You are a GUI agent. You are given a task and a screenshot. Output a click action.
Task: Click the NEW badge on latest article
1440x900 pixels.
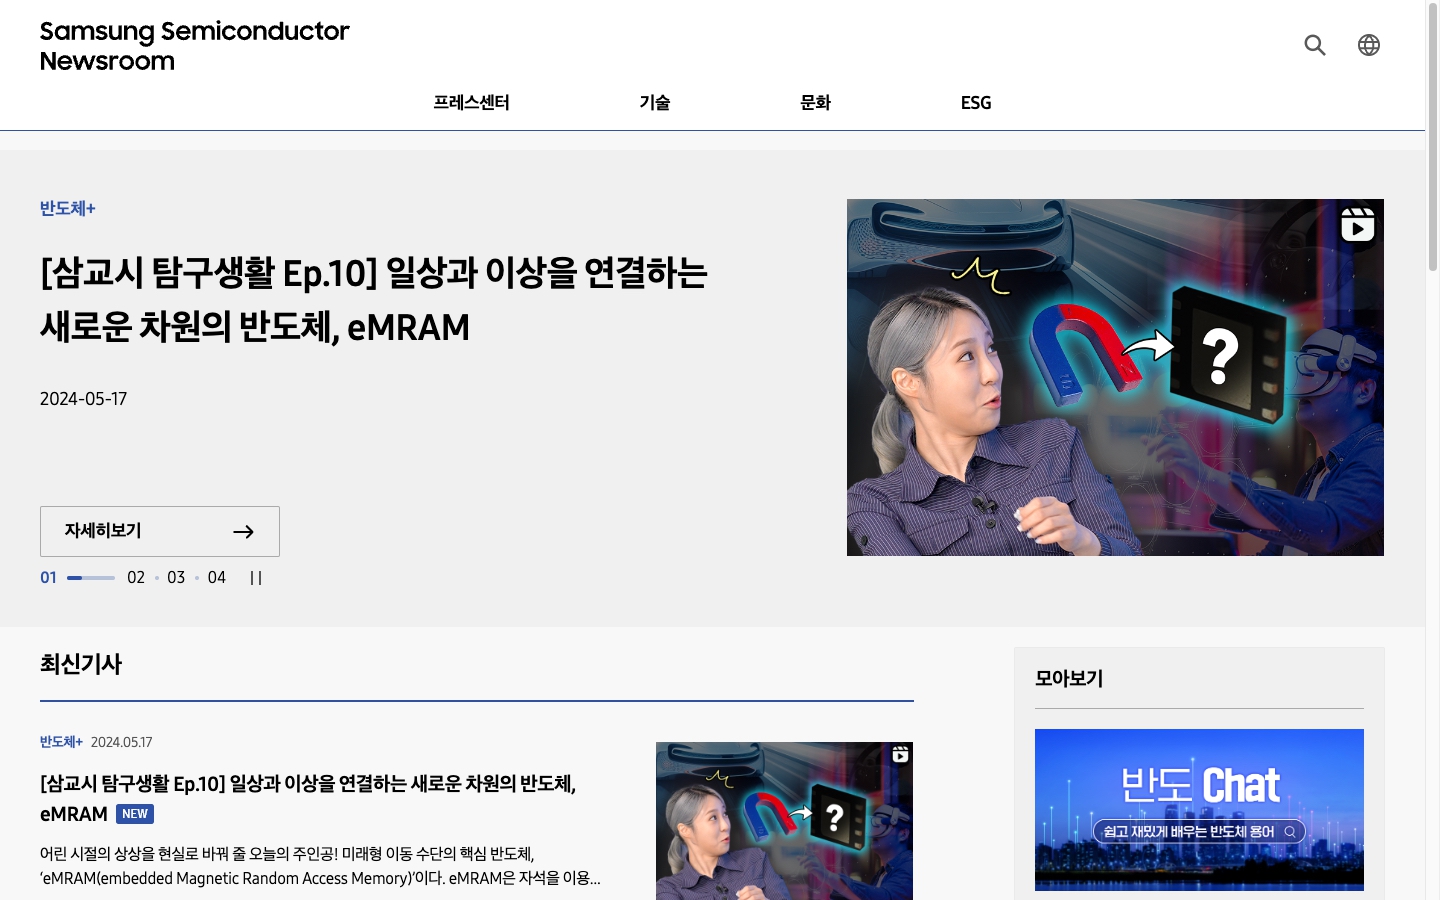point(135,814)
